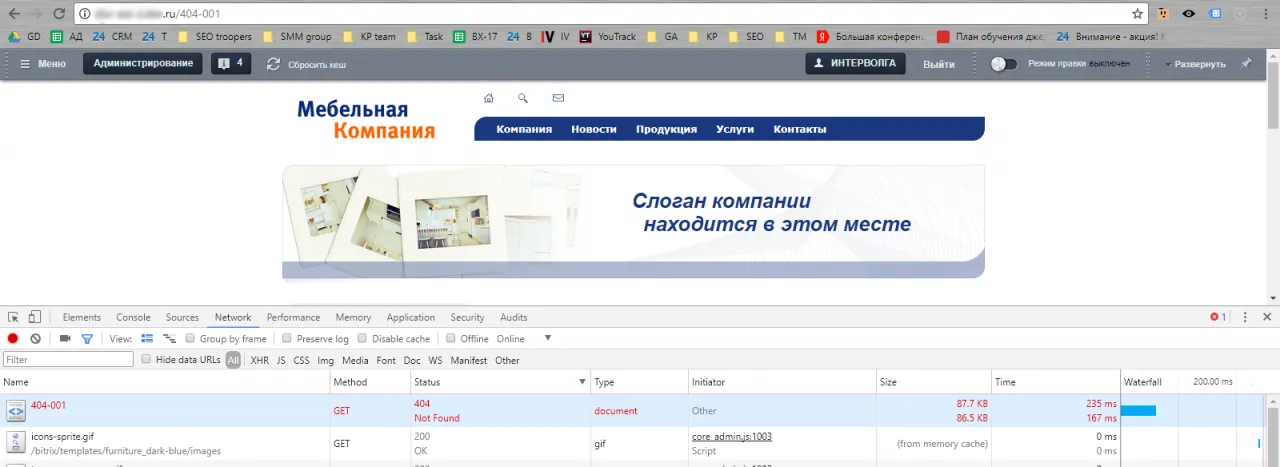Open the Online throttling dropdown
Screen dimensions: 1280x467
point(524,339)
